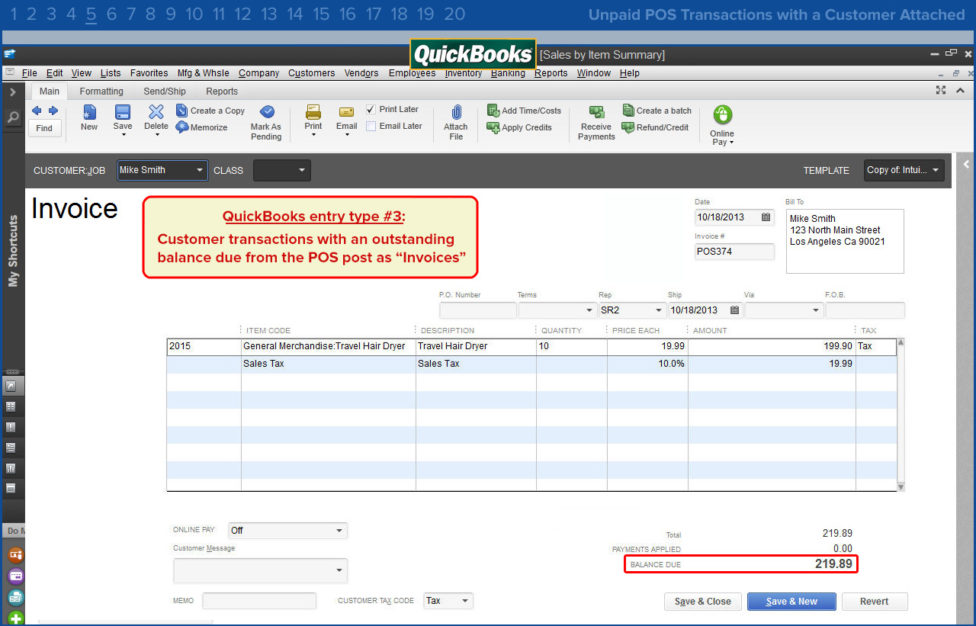Open the Reports menu in menu bar

[550, 73]
